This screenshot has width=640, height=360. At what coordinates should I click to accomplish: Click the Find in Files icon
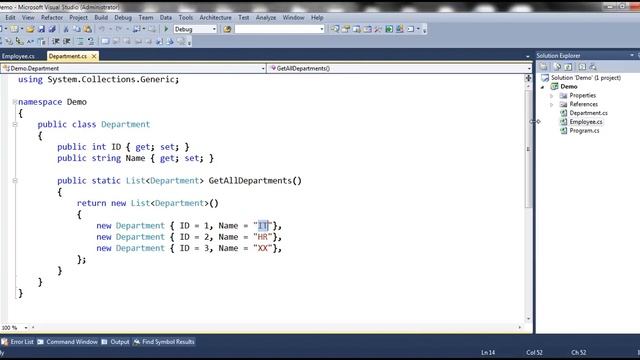(x=227, y=29)
